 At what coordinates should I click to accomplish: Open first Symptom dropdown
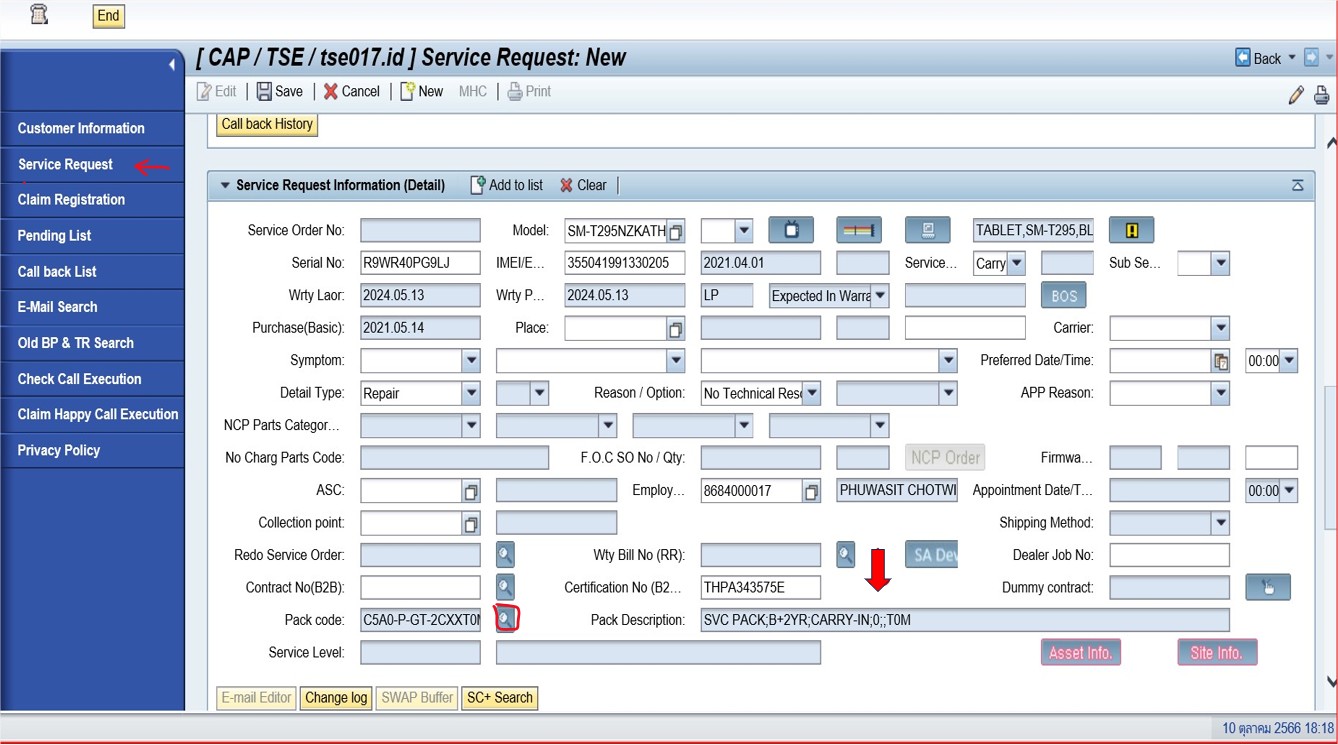tap(471, 360)
